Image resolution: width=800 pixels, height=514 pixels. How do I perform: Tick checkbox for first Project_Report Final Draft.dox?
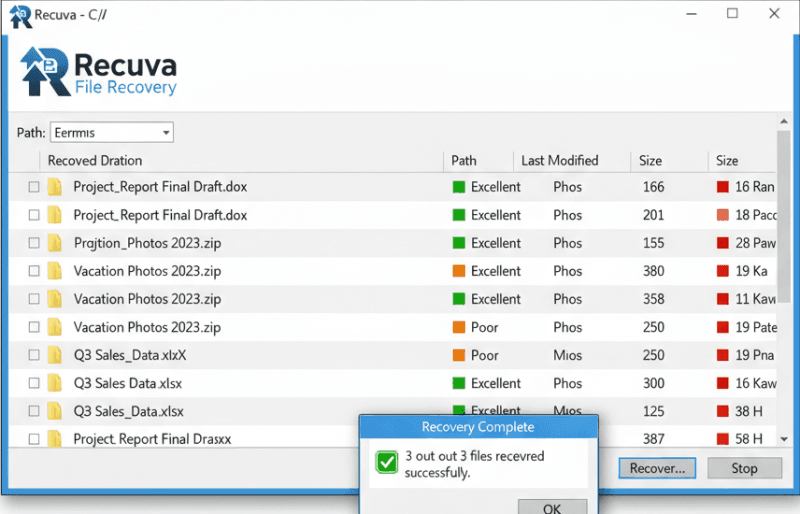(34, 187)
